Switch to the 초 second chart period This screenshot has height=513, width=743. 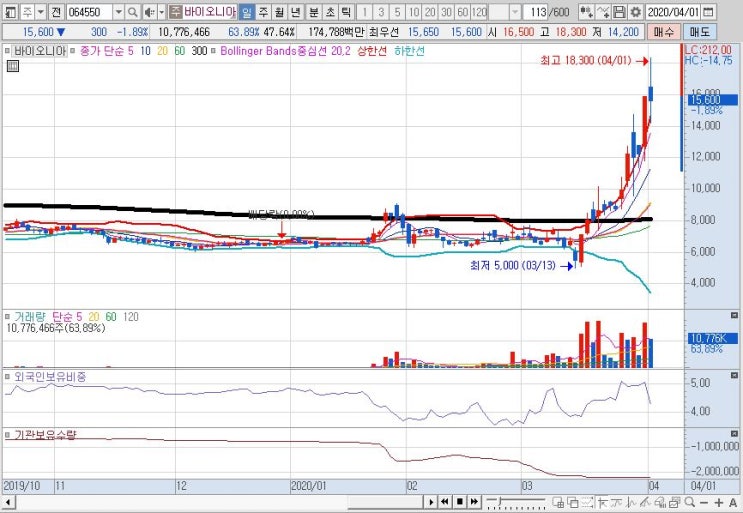click(x=330, y=12)
